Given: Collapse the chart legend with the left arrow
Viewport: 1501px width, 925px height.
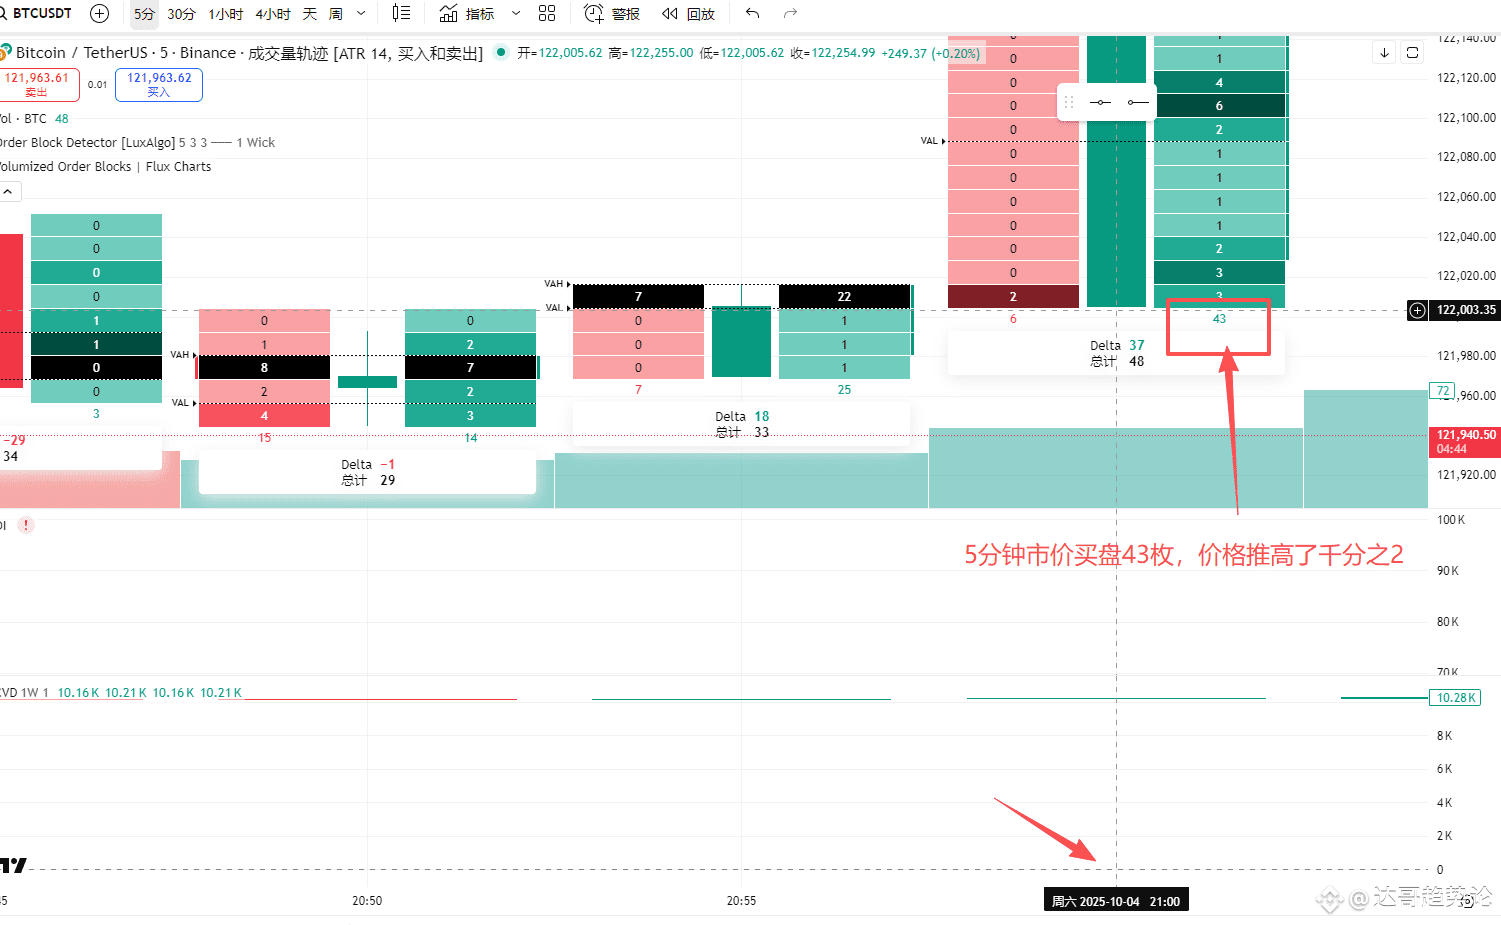Looking at the screenshot, I should (9, 190).
